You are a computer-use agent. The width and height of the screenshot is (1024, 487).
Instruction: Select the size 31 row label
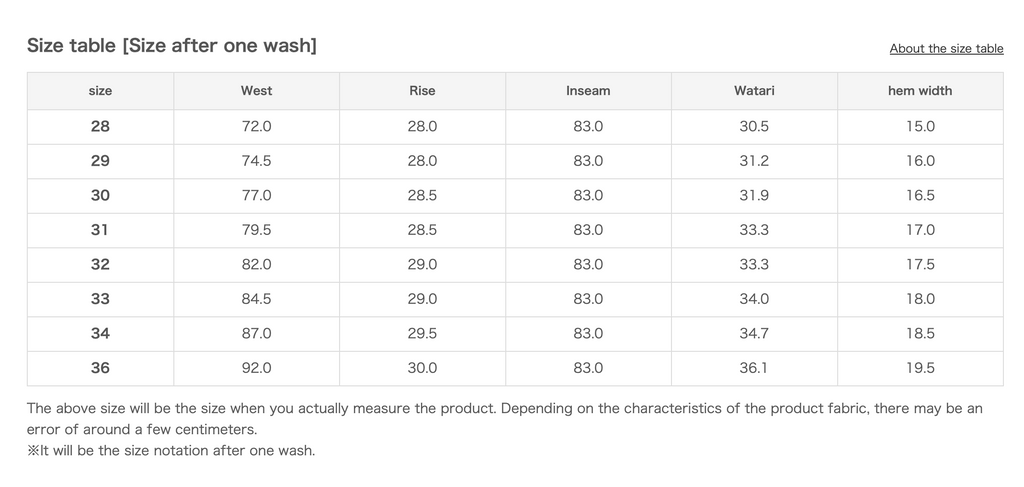coord(100,230)
